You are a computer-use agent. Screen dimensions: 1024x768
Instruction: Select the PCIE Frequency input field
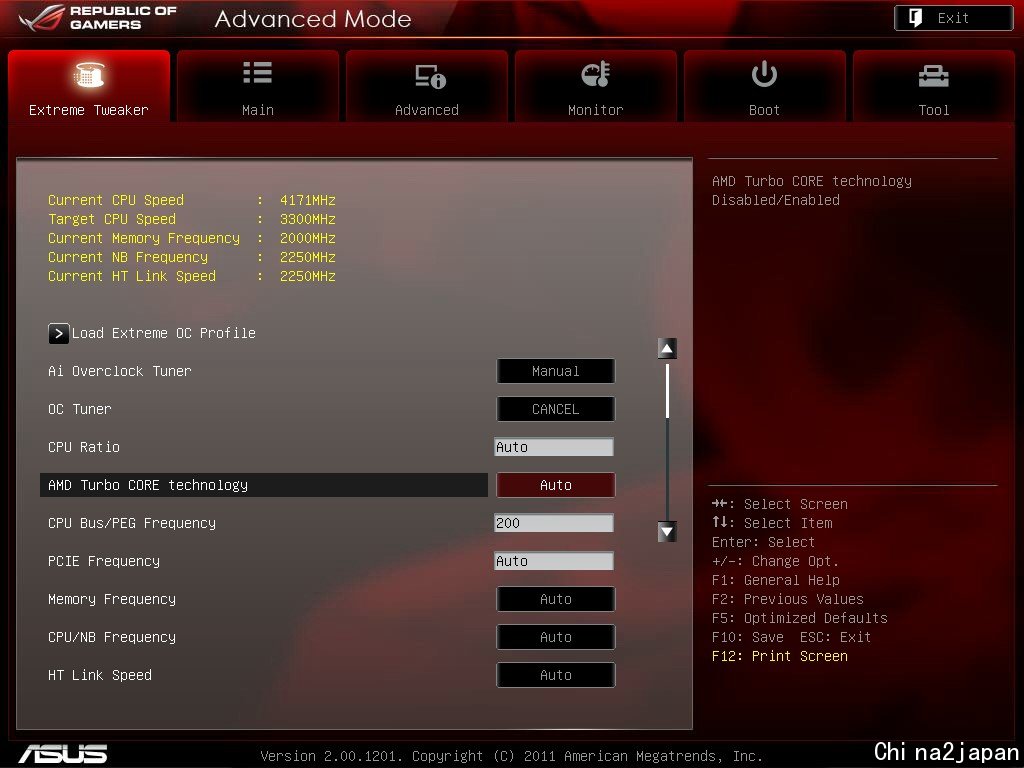[x=554, y=561]
